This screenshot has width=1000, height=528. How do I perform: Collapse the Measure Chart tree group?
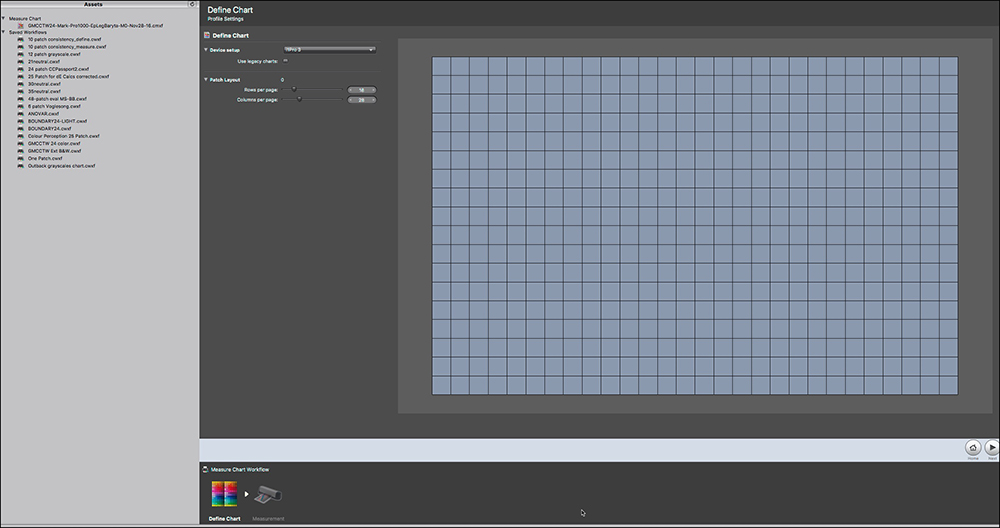point(4,18)
